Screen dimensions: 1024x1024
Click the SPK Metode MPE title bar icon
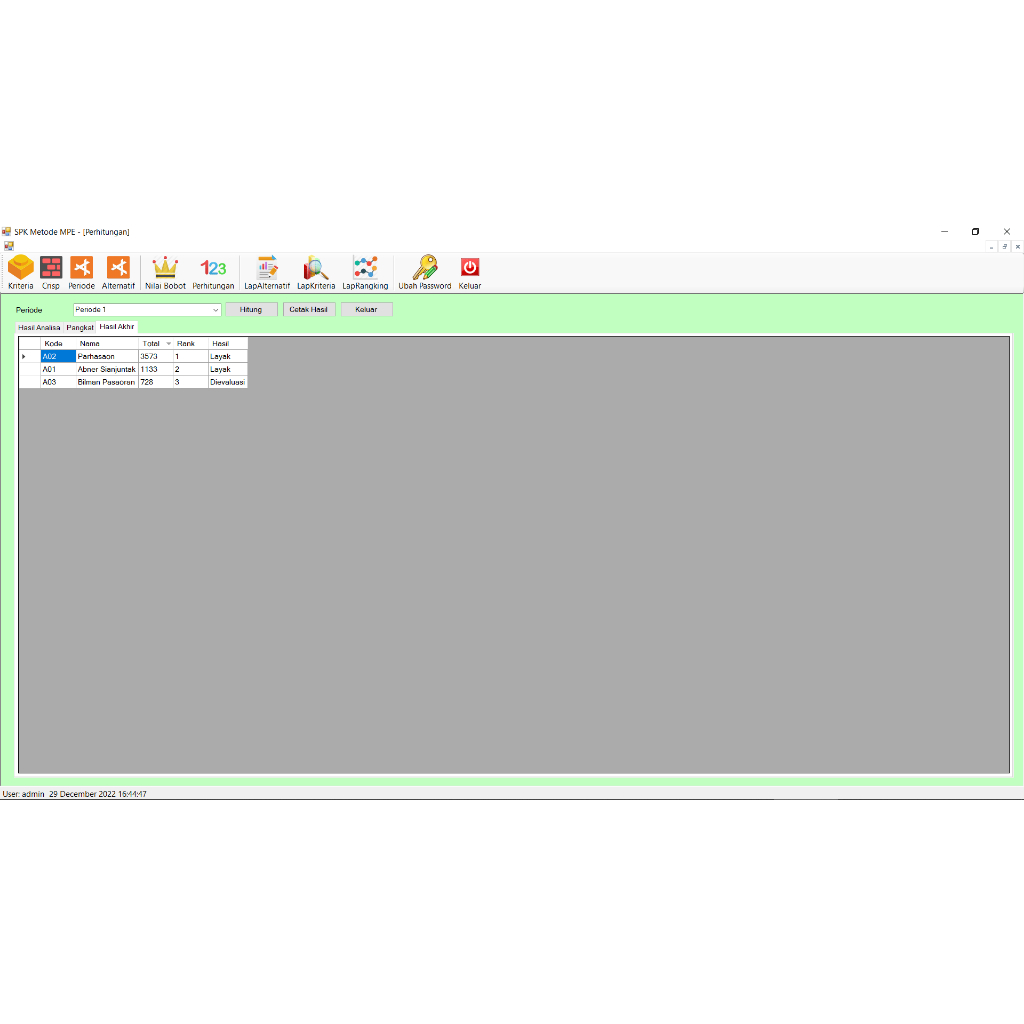(x=7, y=232)
